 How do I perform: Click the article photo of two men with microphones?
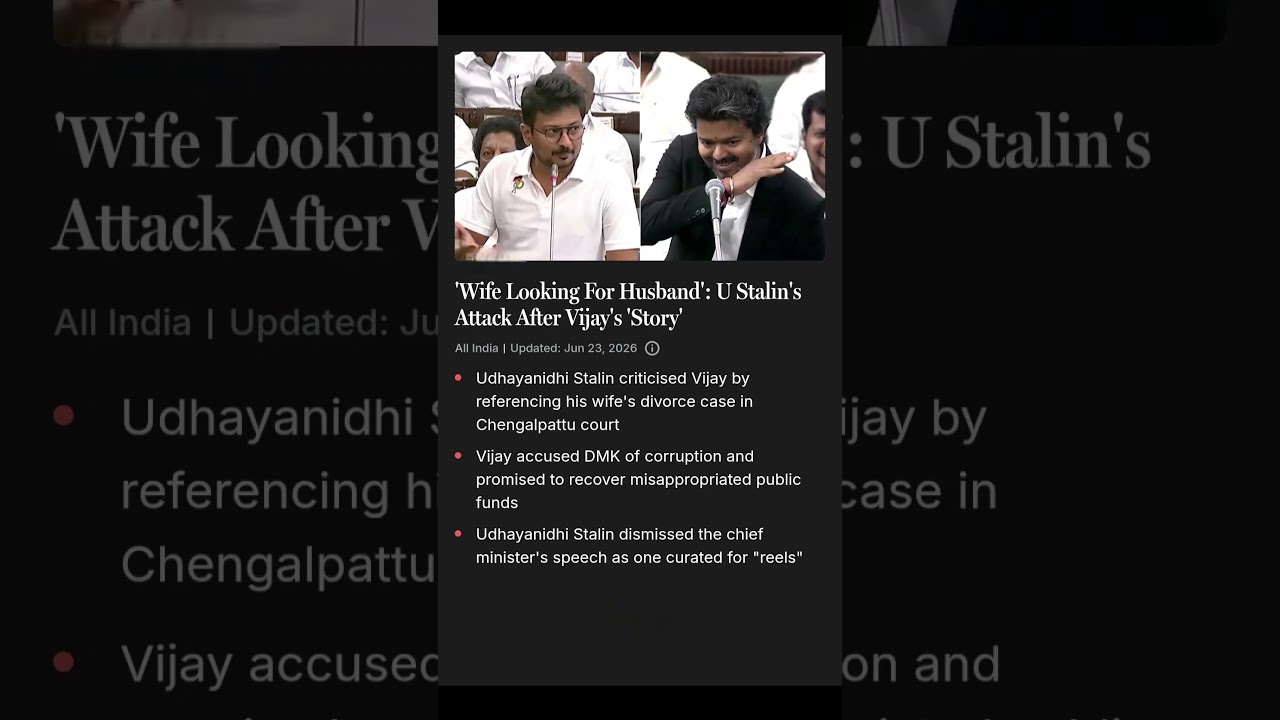click(x=640, y=156)
